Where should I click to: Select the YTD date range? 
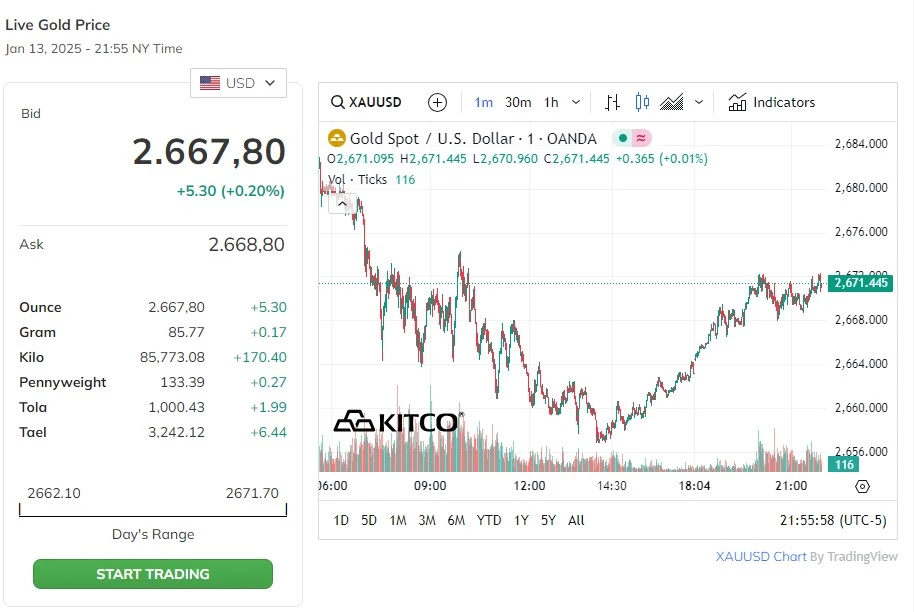[x=489, y=520]
